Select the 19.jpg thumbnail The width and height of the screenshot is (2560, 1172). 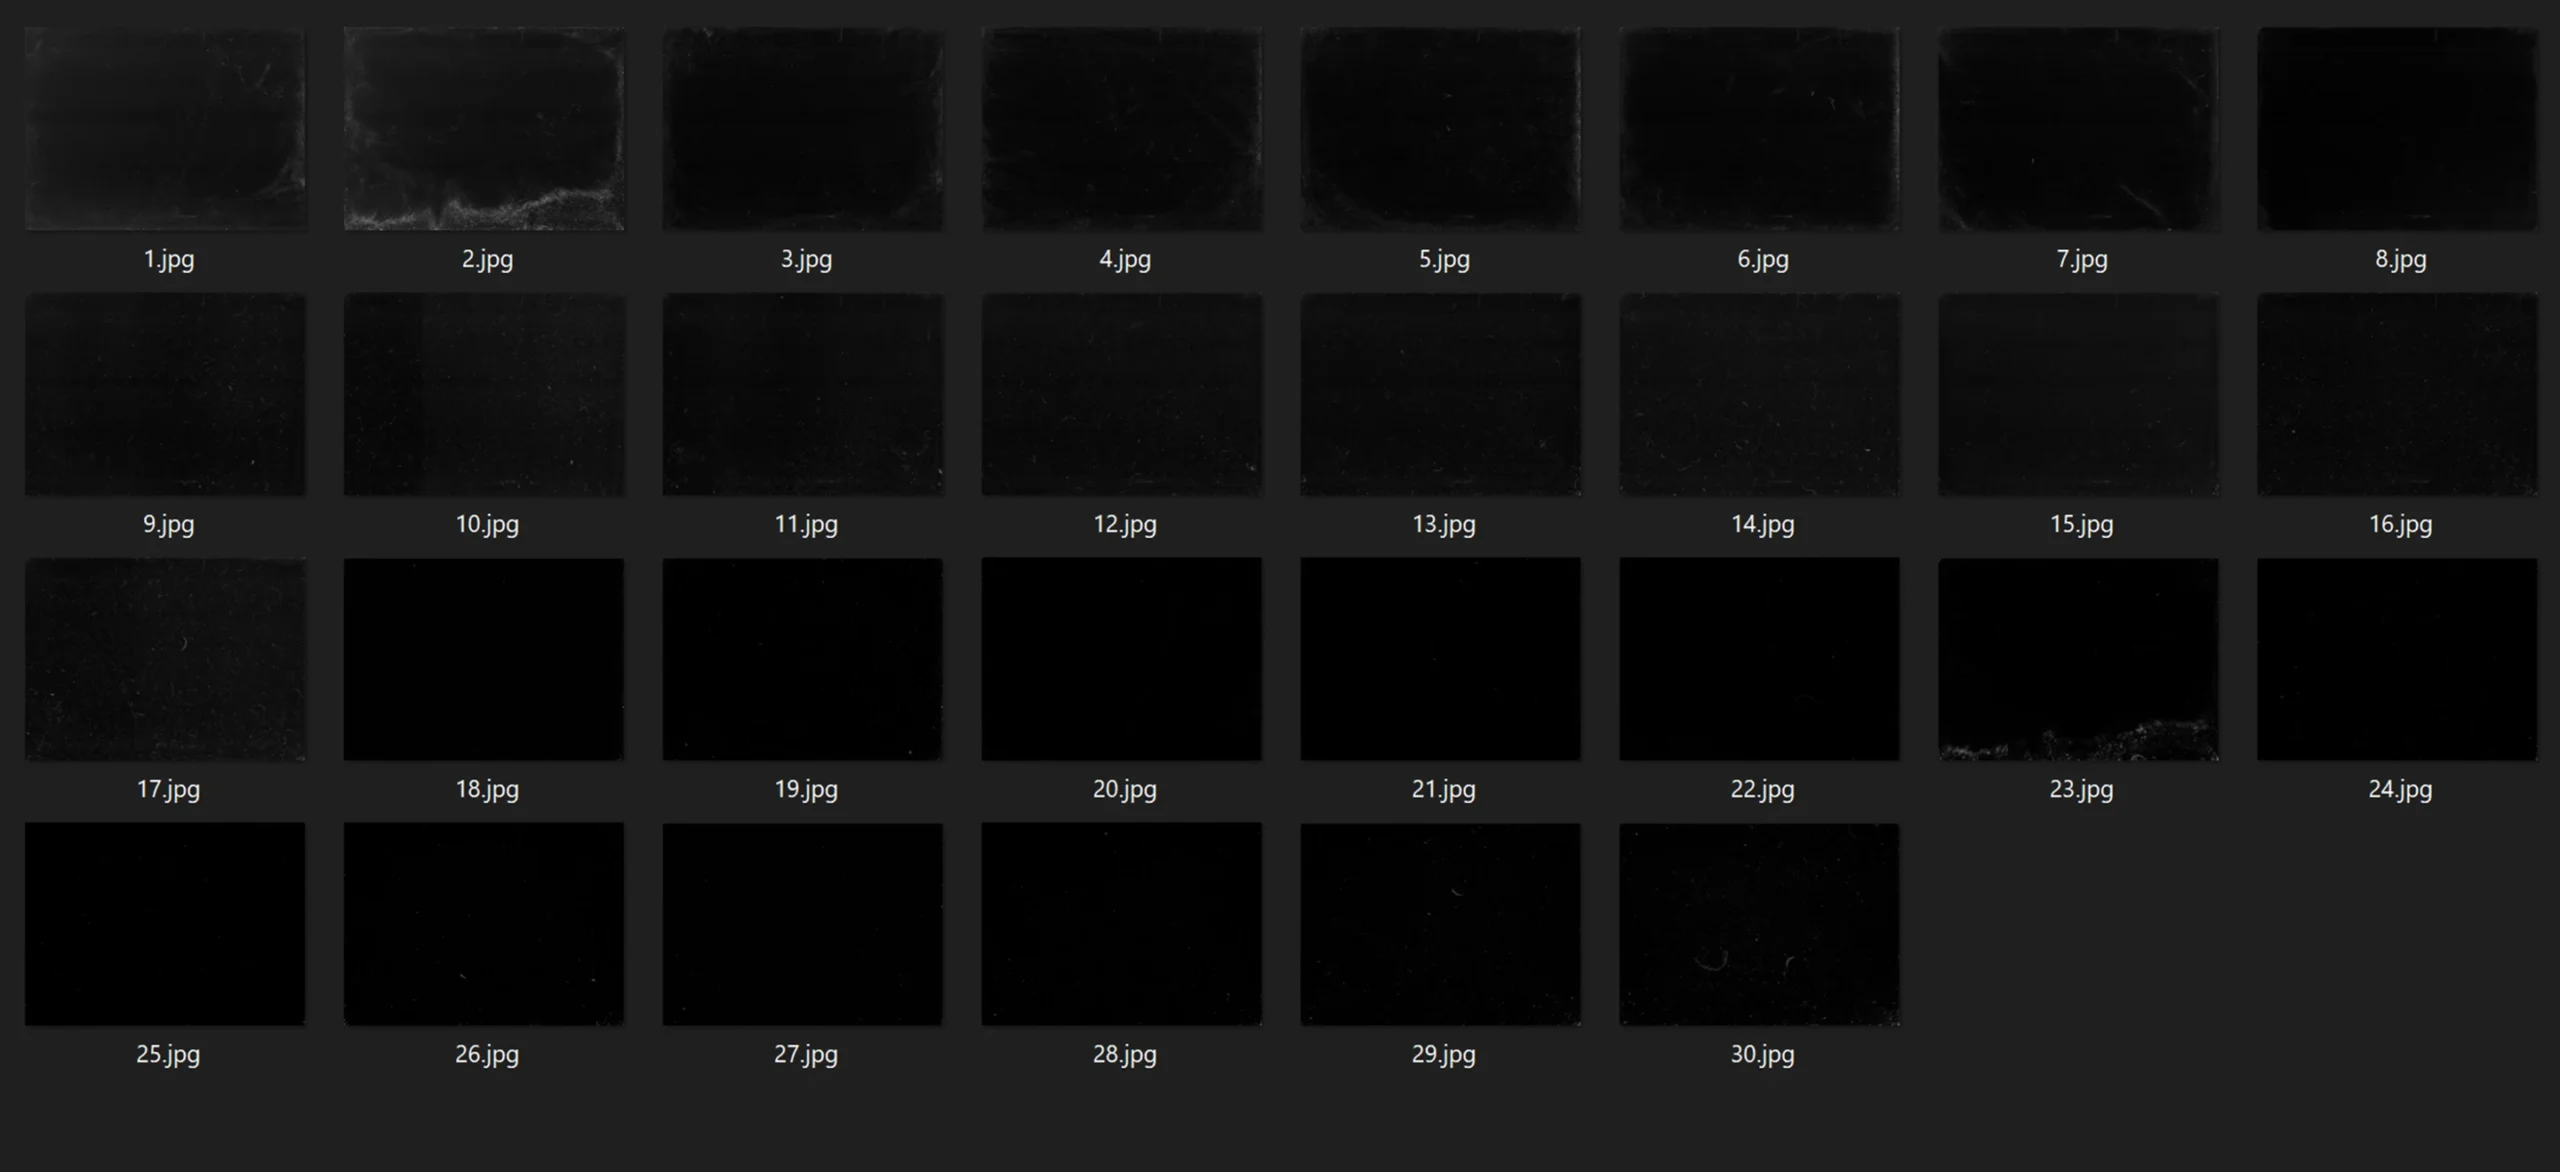coord(803,659)
